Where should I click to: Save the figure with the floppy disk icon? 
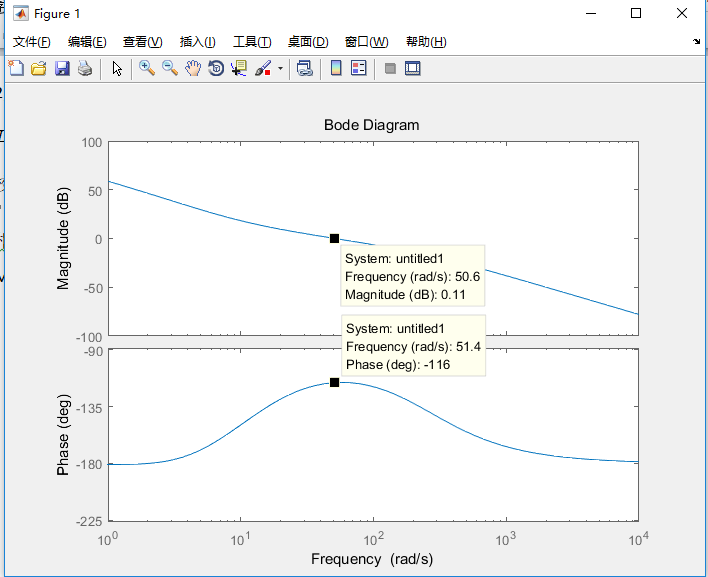62,69
